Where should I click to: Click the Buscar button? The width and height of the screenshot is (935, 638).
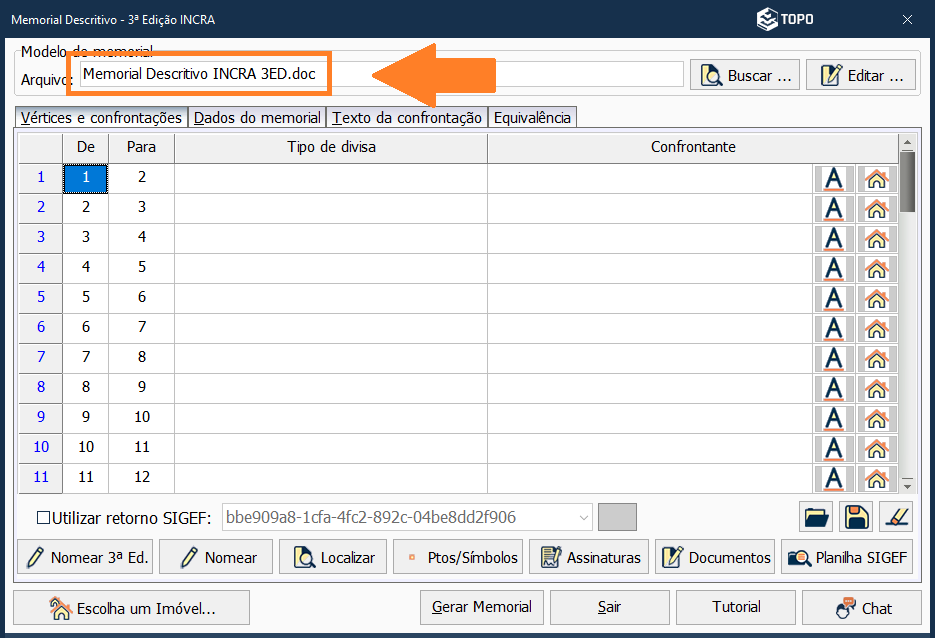745,75
